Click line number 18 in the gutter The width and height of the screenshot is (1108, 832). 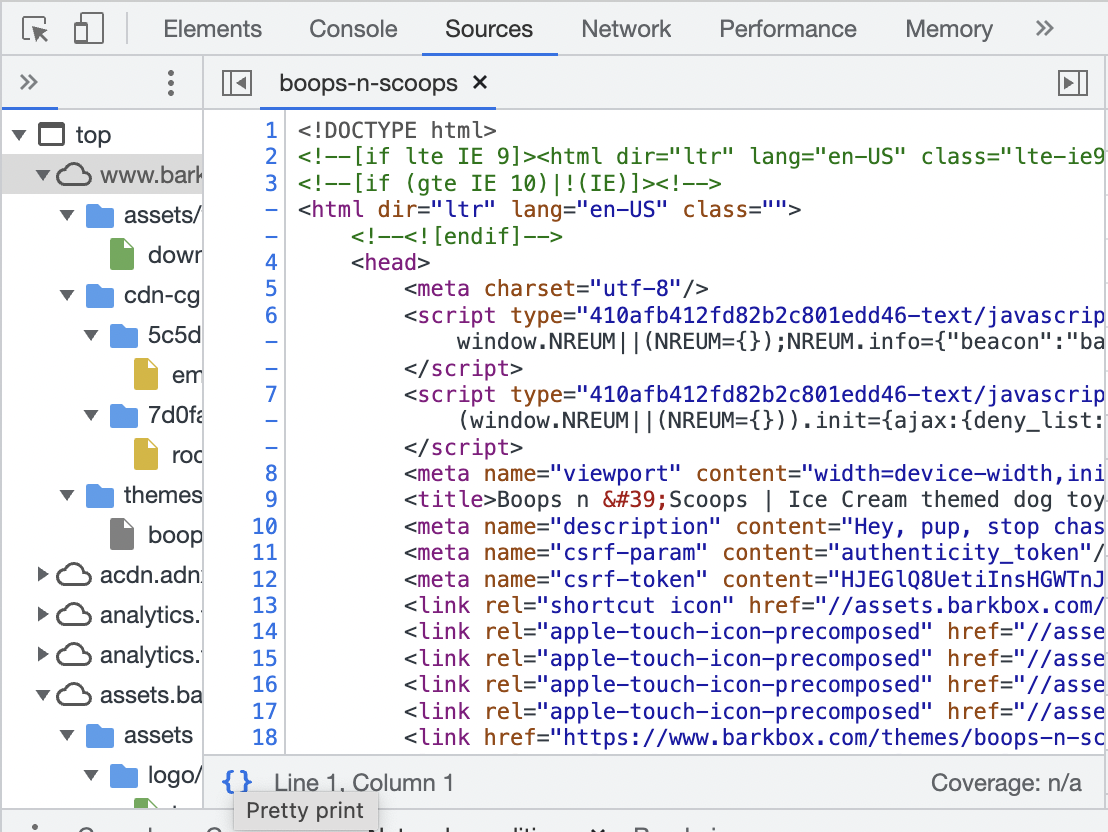pyautogui.click(x=265, y=737)
